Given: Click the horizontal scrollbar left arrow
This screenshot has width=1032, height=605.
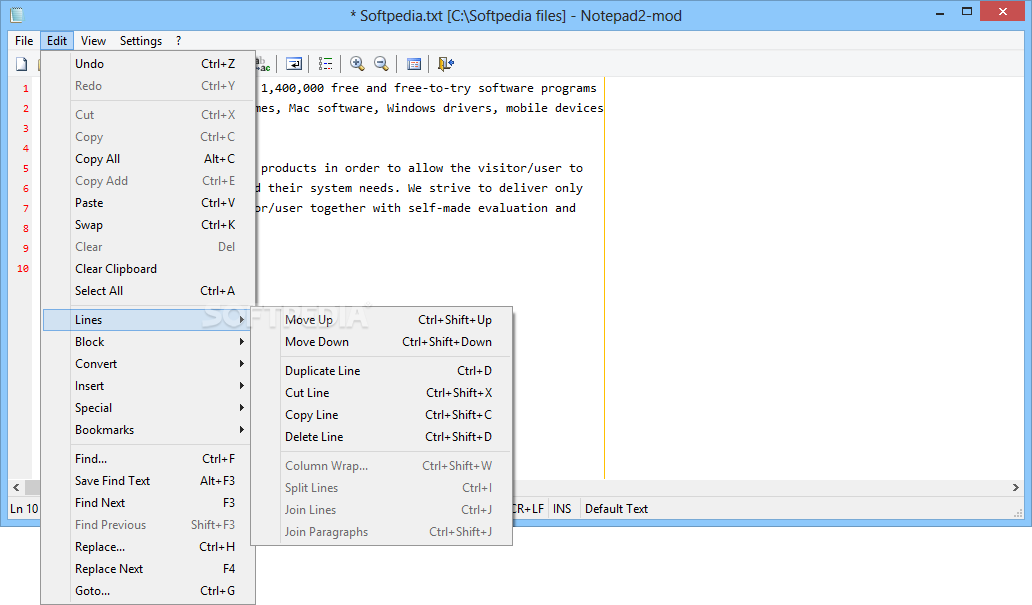Looking at the screenshot, I should point(16,488).
